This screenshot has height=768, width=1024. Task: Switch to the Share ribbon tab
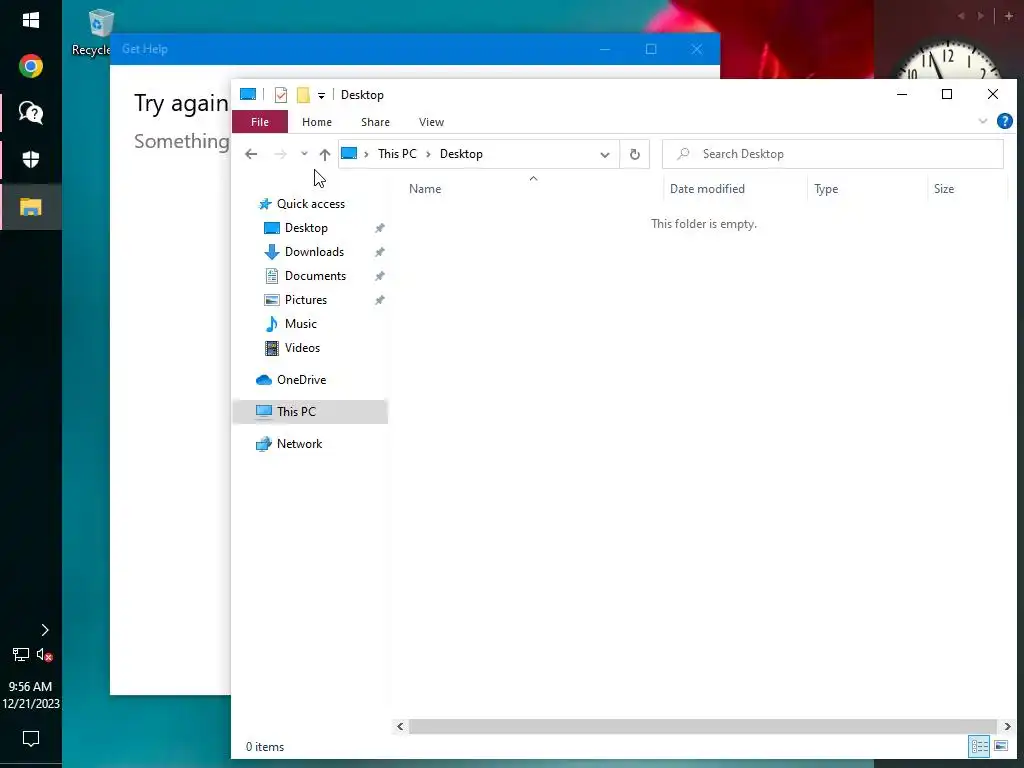[375, 121]
